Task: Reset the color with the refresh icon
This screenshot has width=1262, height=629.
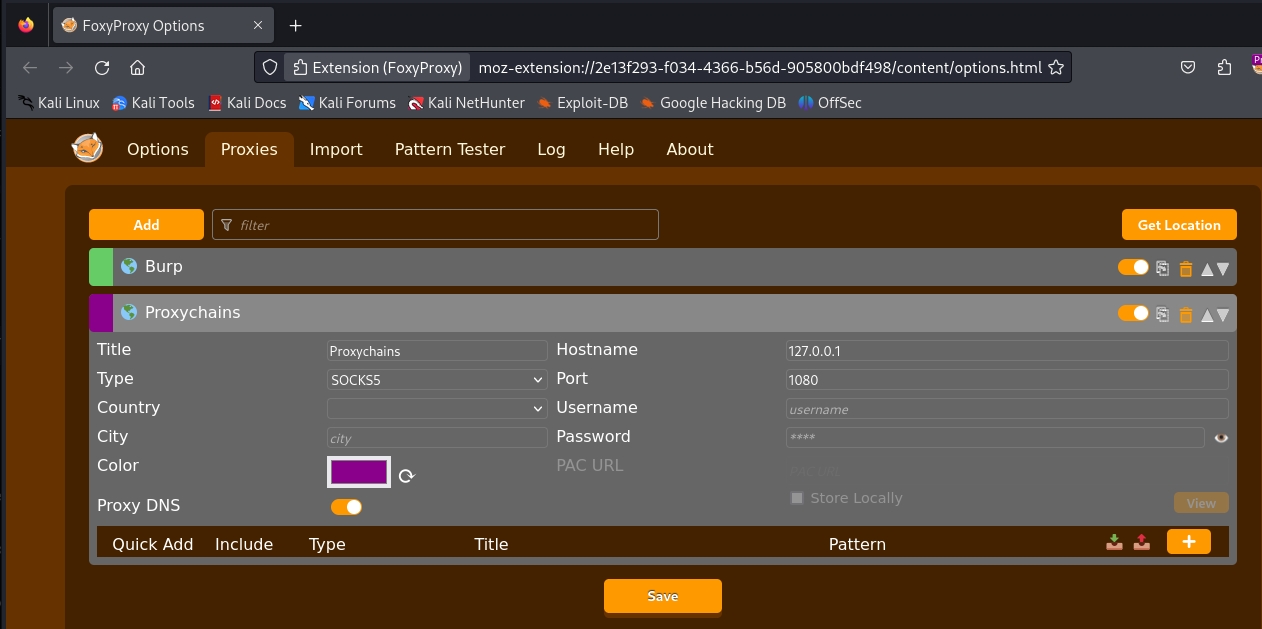Action: point(406,476)
